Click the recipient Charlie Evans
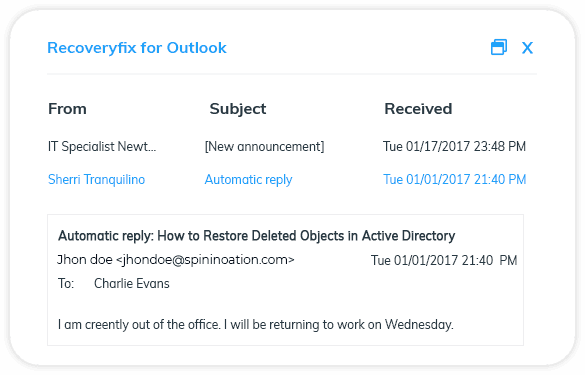This screenshot has height=375, width=585. [132, 284]
